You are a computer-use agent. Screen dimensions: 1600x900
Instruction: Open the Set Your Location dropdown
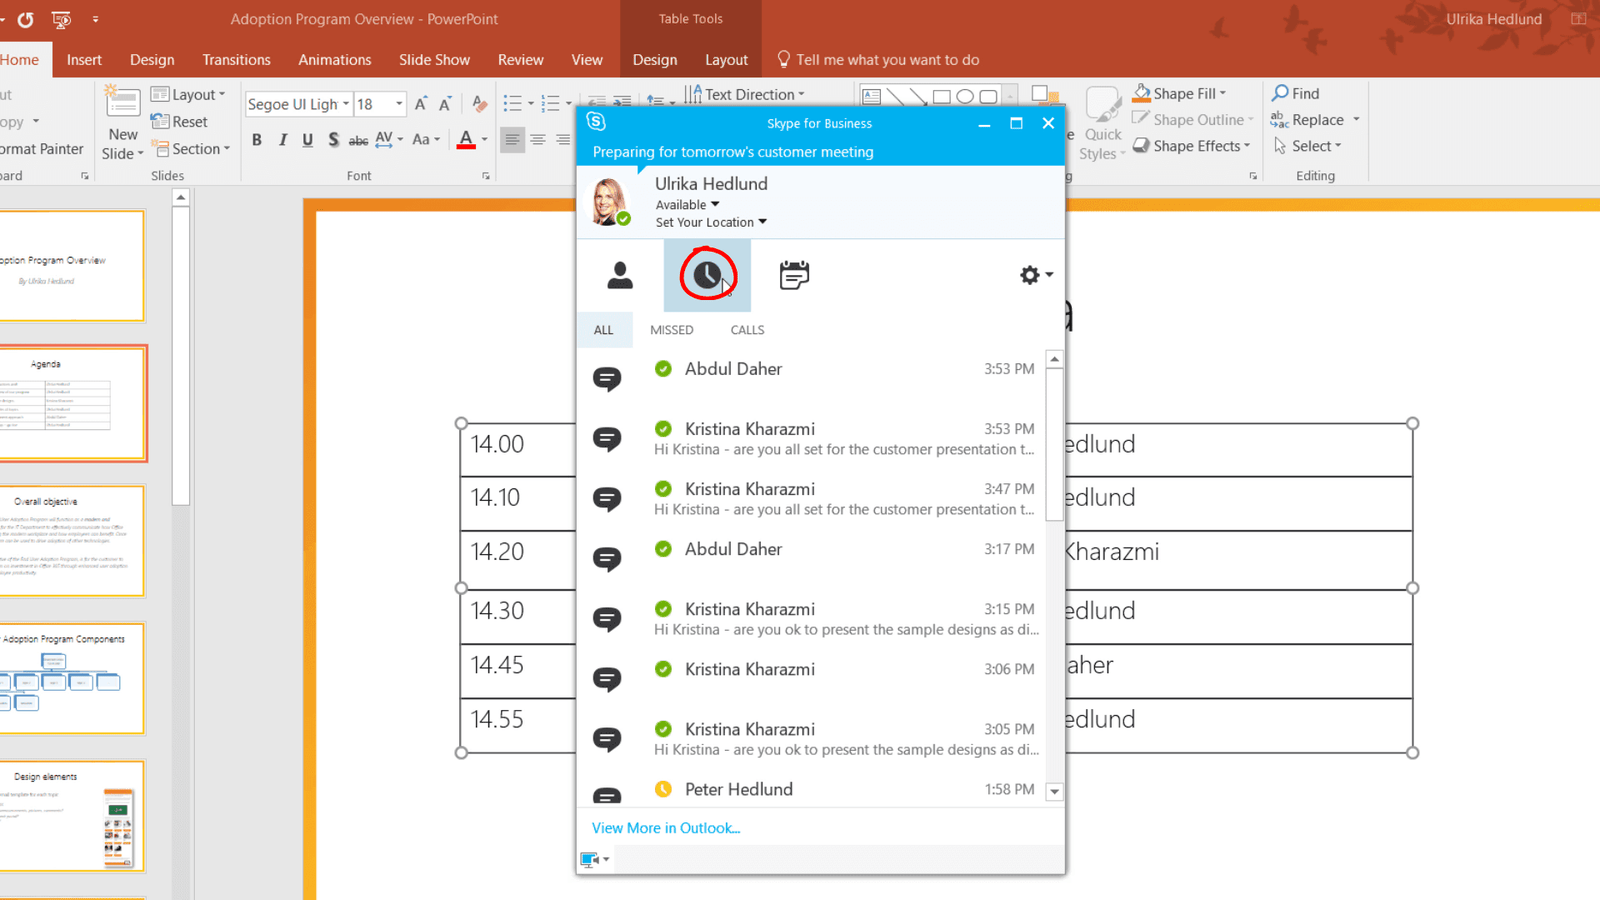pyautogui.click(x=711, y=222)
